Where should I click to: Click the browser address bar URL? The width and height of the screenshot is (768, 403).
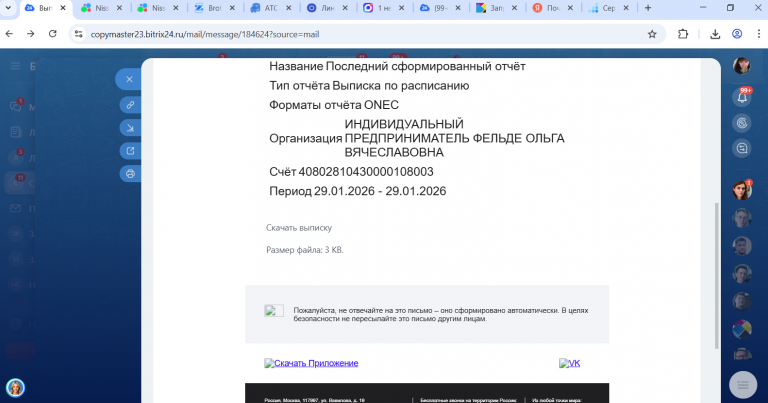tap(205, 34)
